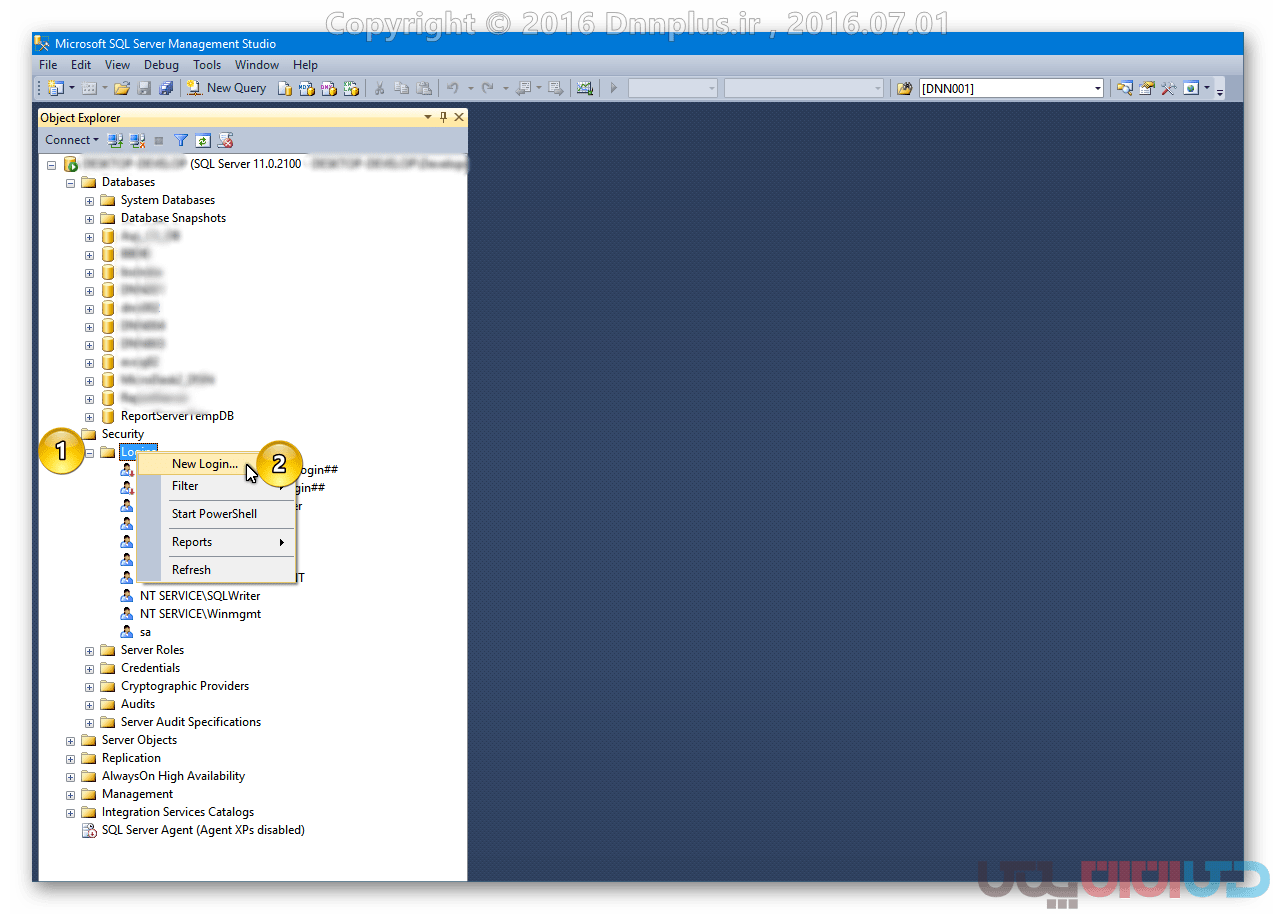Pin the Object Explorer panel with auto-hide icon

(444, 117)
